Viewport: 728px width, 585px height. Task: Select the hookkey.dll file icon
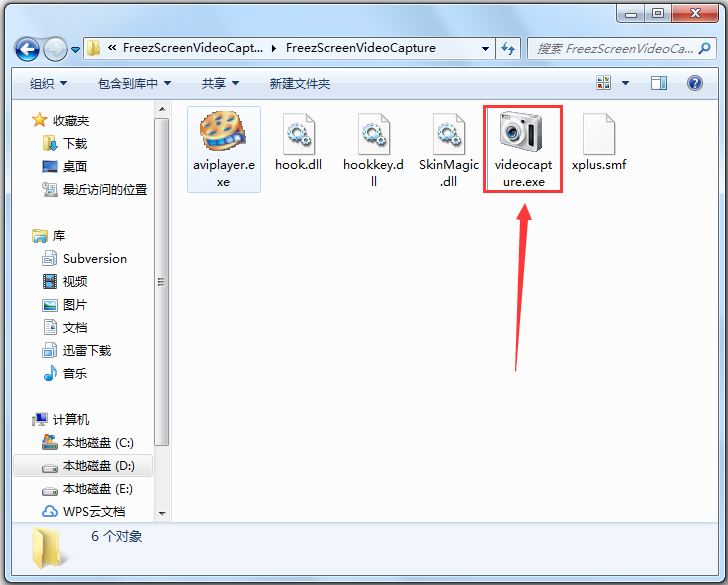tap(373, 134)
